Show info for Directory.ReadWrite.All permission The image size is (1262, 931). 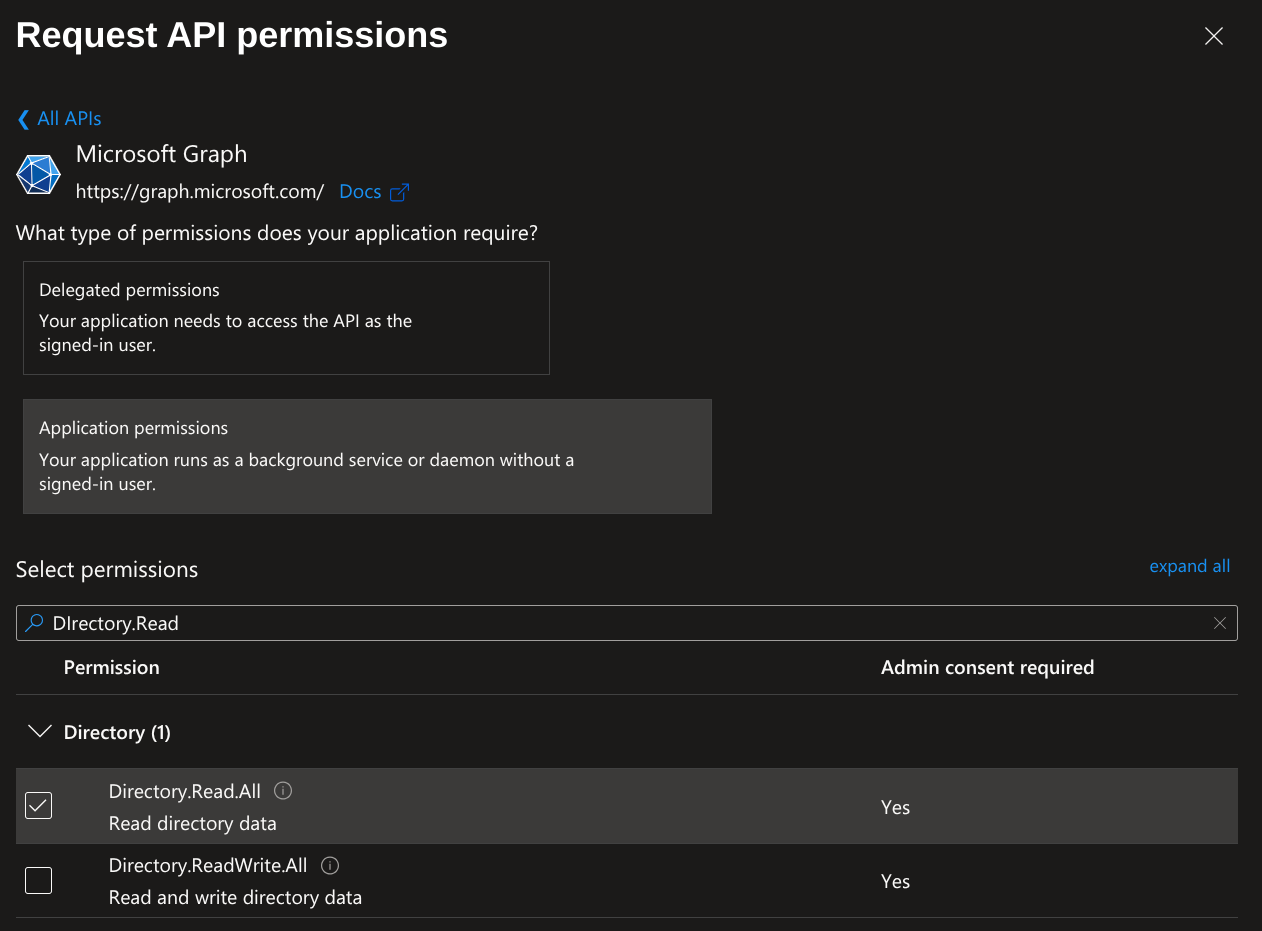point(330,865)
